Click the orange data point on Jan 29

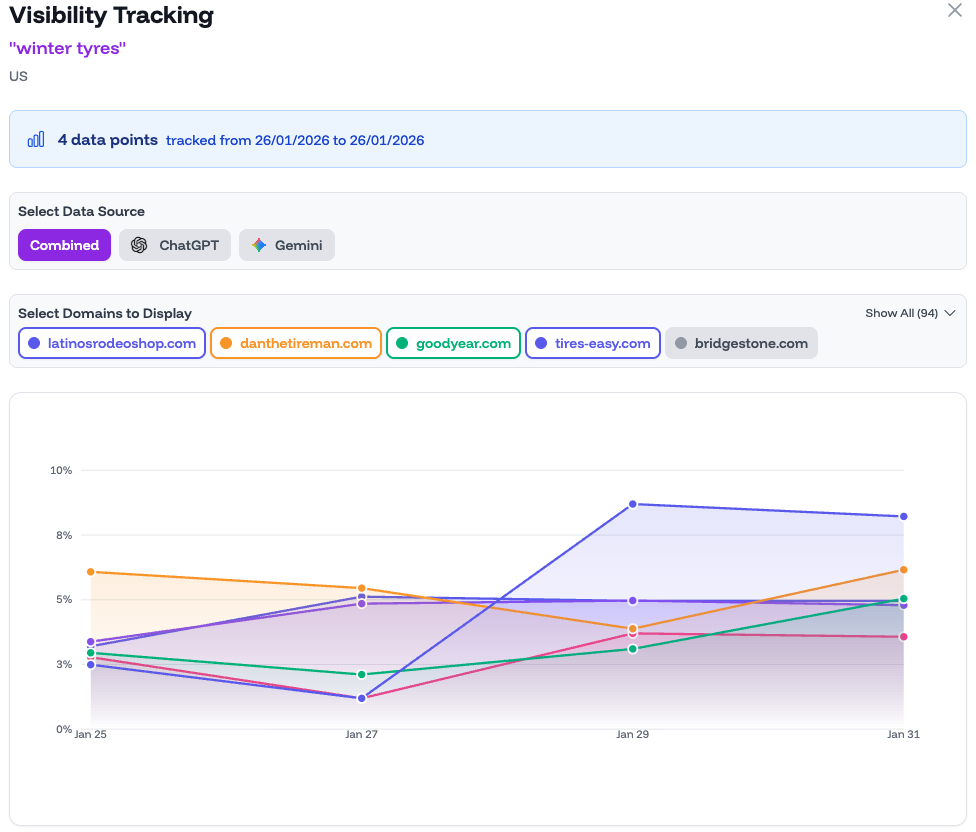tap(633, 629)
